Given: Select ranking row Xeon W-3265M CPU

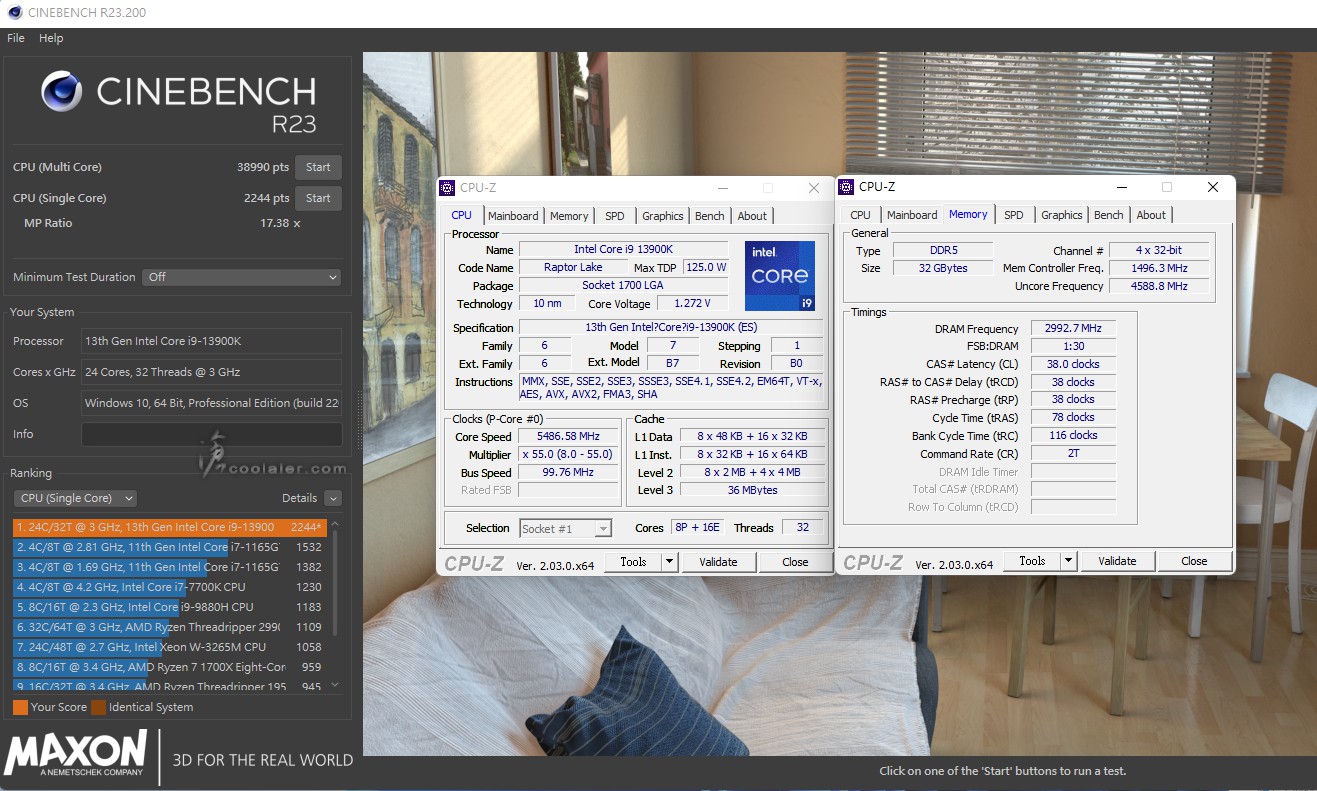Looking at the screenshot, I should point(170,647).
